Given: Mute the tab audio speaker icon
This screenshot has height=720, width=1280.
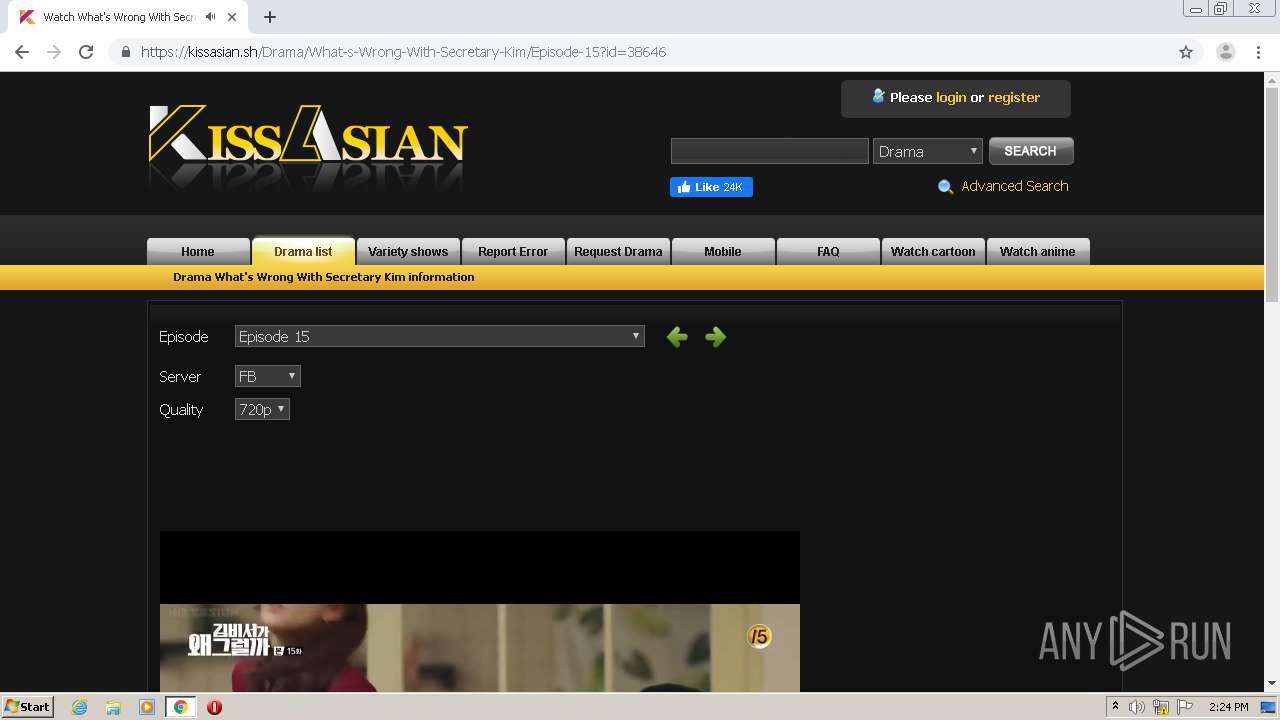Looking at the screenshot, I should [211, 17].
